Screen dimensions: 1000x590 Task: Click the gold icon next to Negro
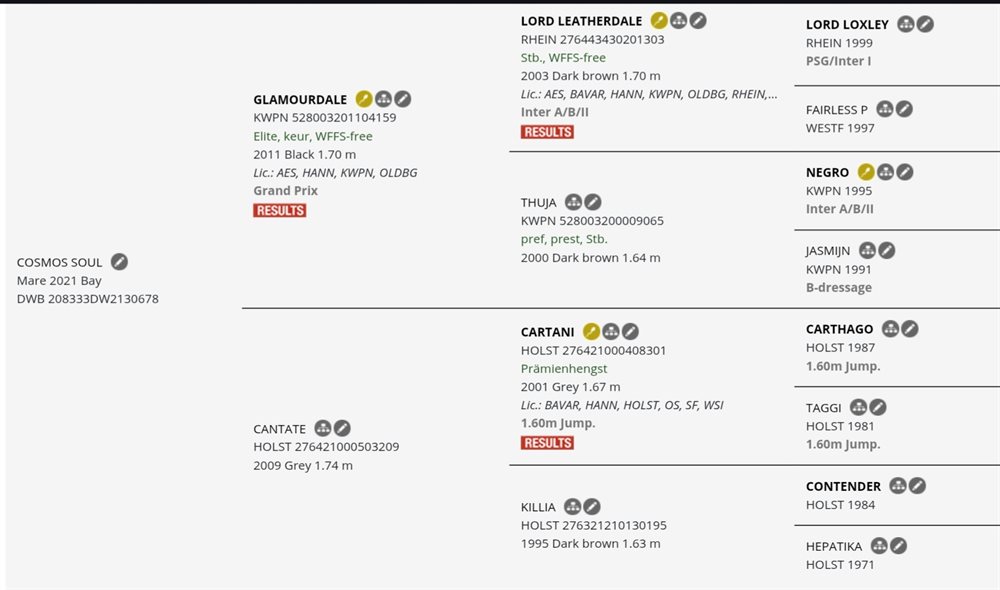[x=866, y=172]
